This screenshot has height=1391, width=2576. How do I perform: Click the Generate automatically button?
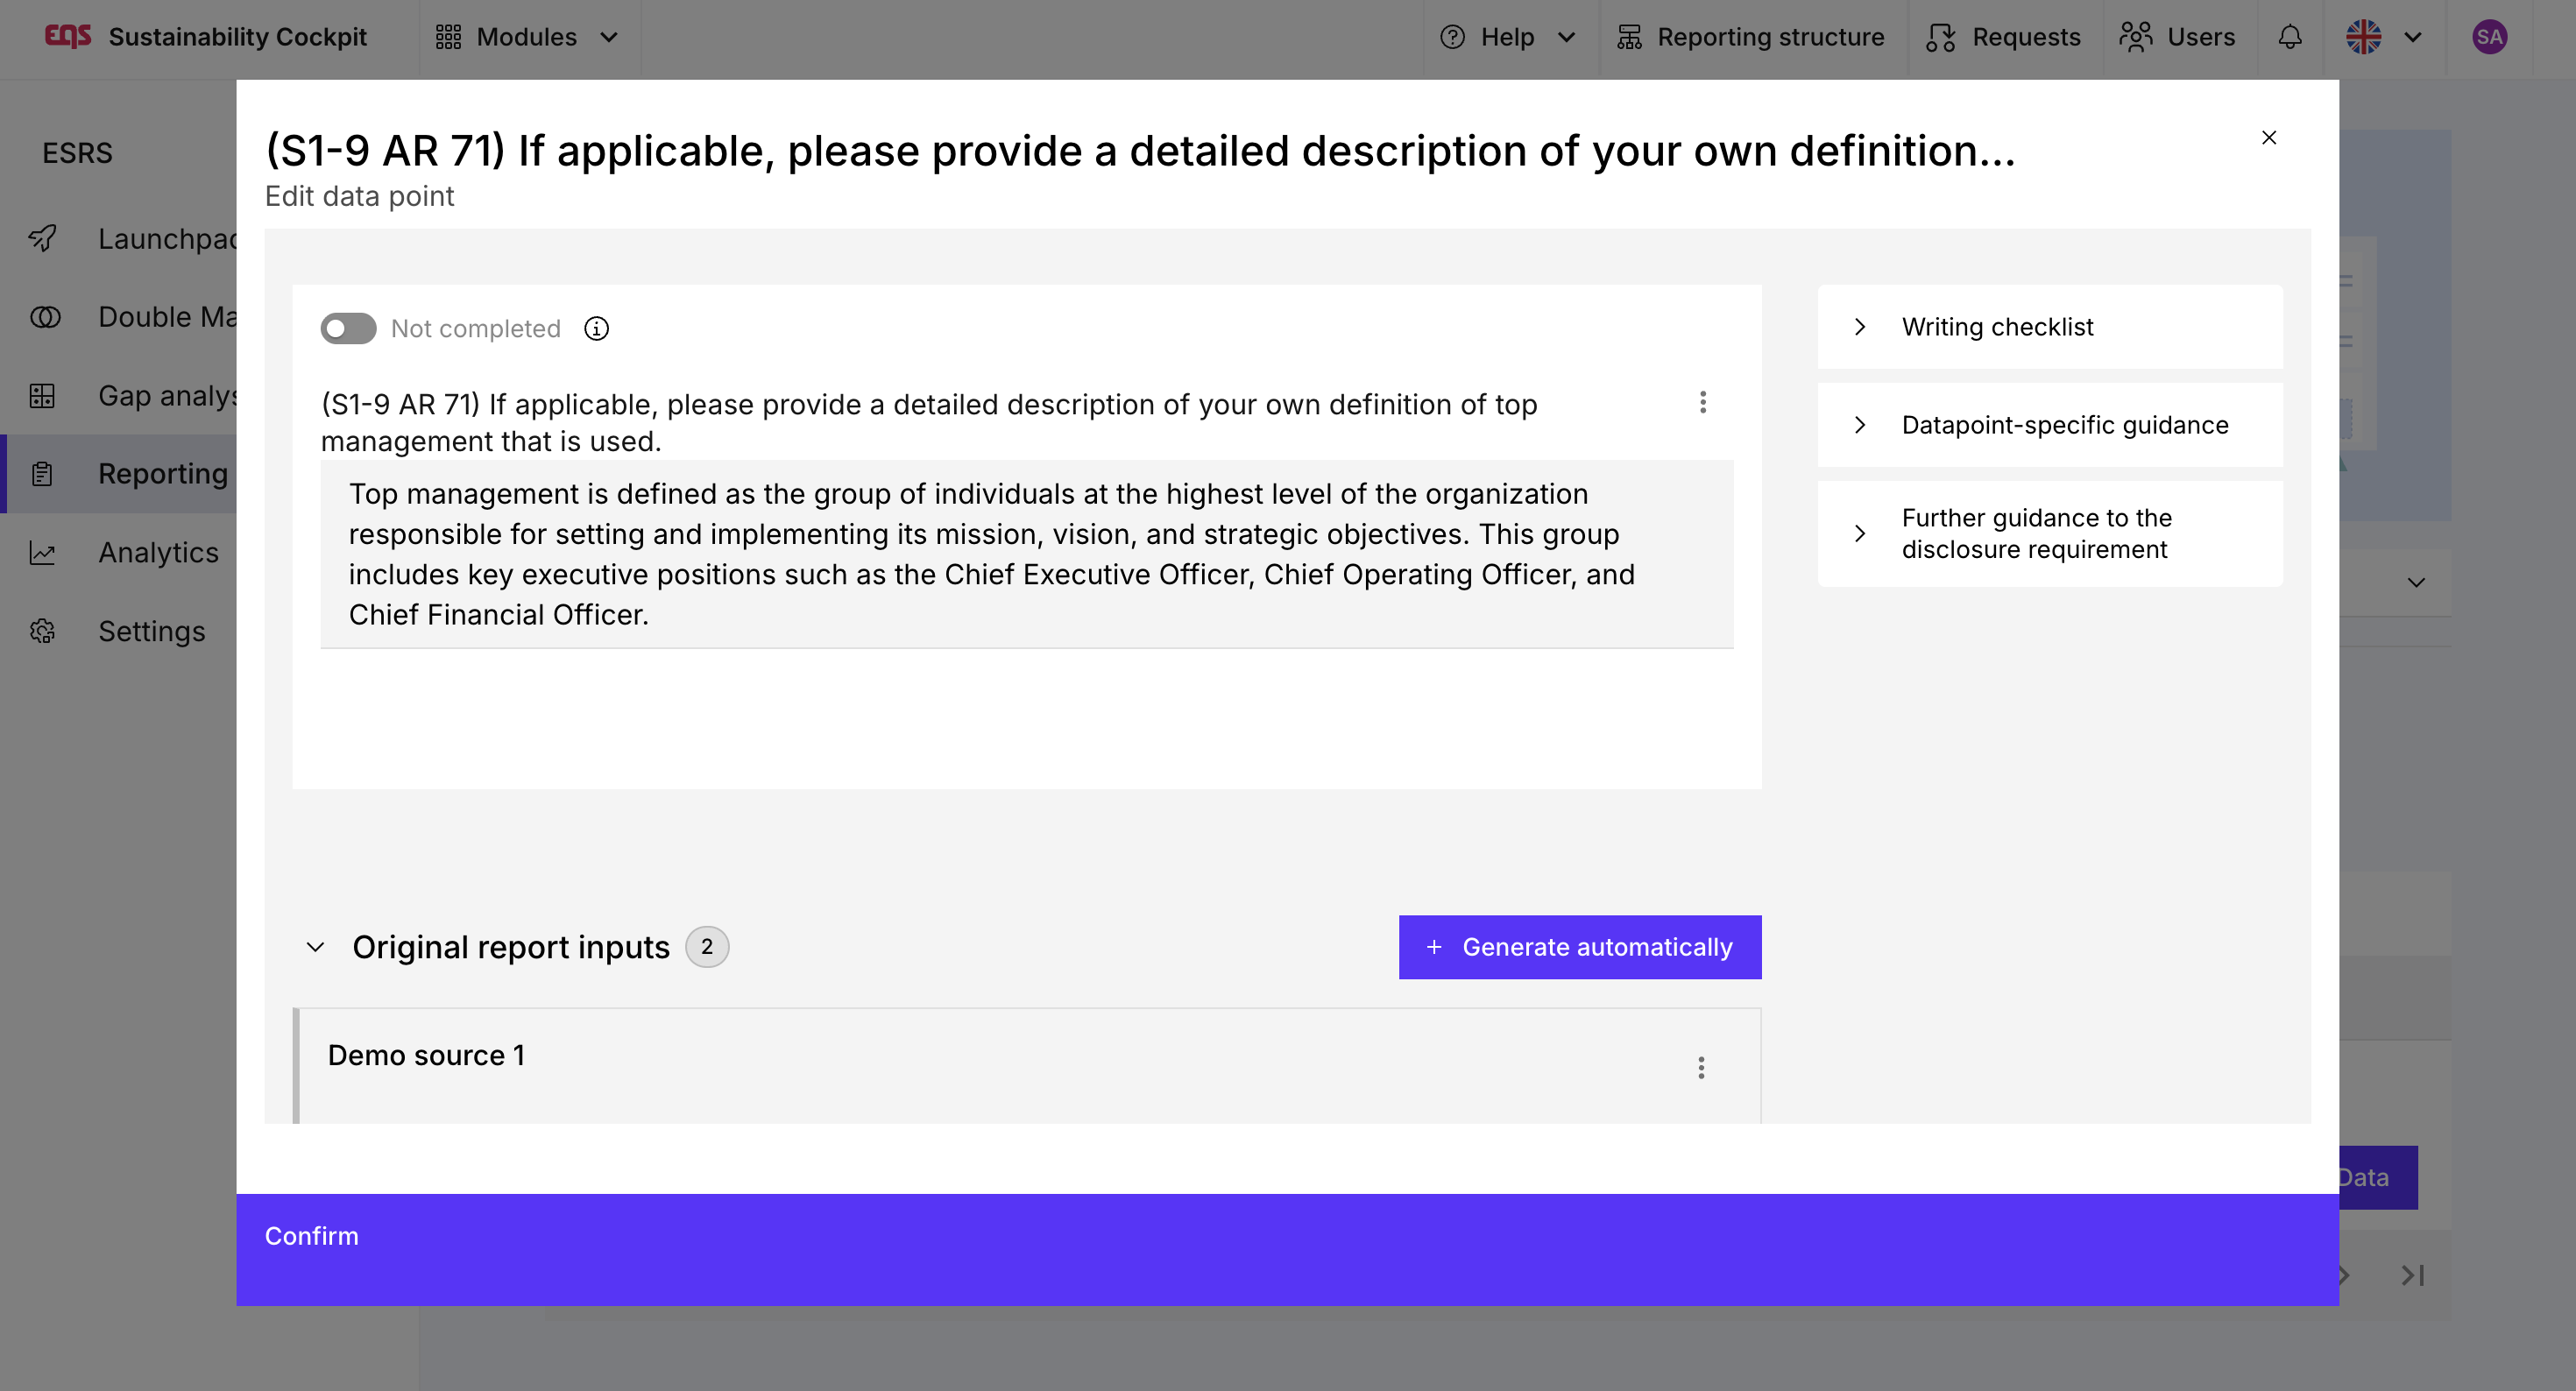point(1579,946)
